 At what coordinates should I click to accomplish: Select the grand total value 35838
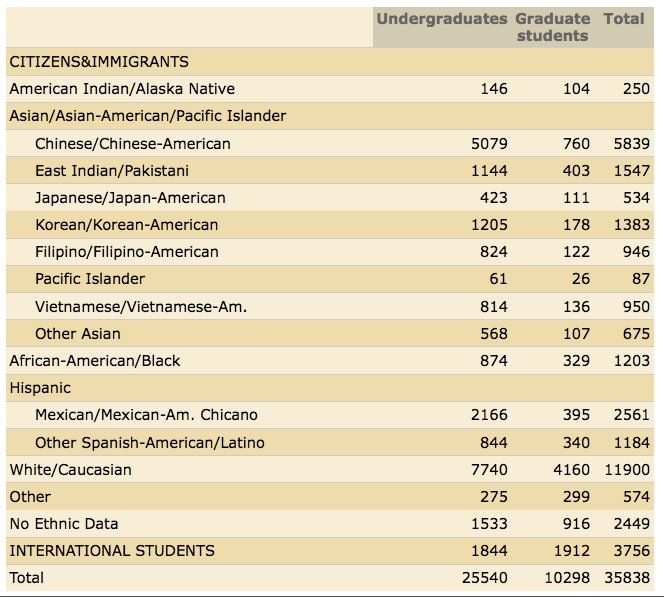627,578
